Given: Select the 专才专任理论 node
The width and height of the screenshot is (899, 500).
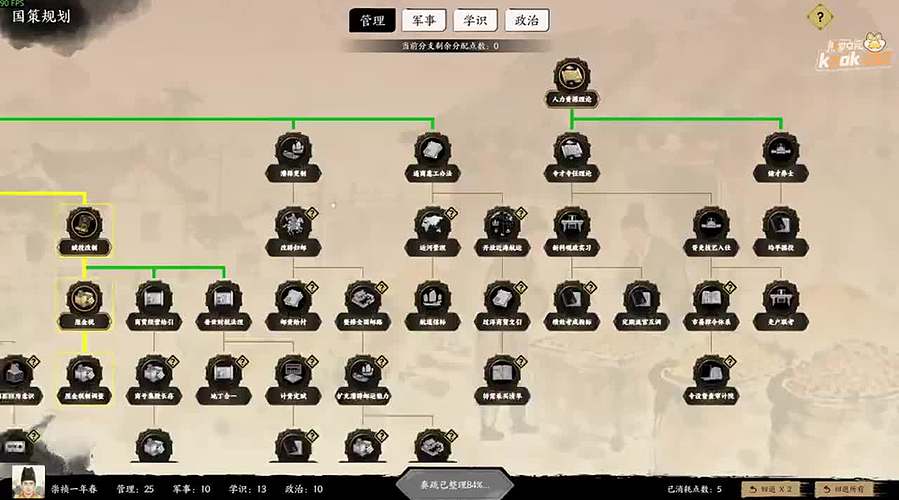Looking at the screenshot, I should (x=572, y=157).
